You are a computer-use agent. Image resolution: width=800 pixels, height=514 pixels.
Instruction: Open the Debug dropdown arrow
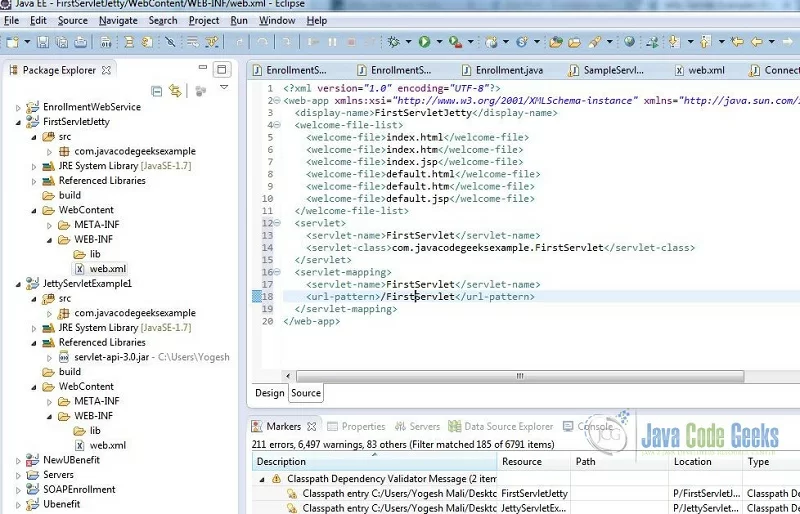coord(408,42)
